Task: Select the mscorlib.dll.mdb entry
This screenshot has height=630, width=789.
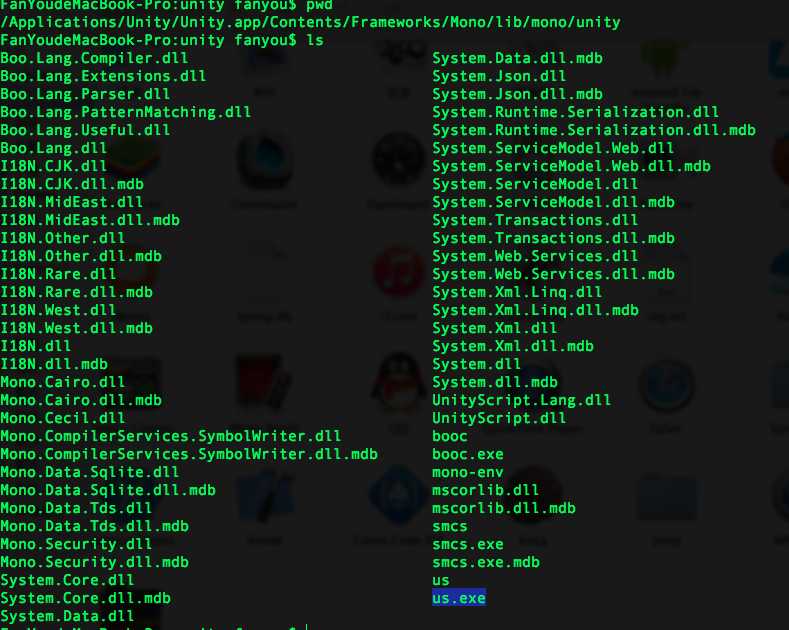Action: tap(504, 508)
